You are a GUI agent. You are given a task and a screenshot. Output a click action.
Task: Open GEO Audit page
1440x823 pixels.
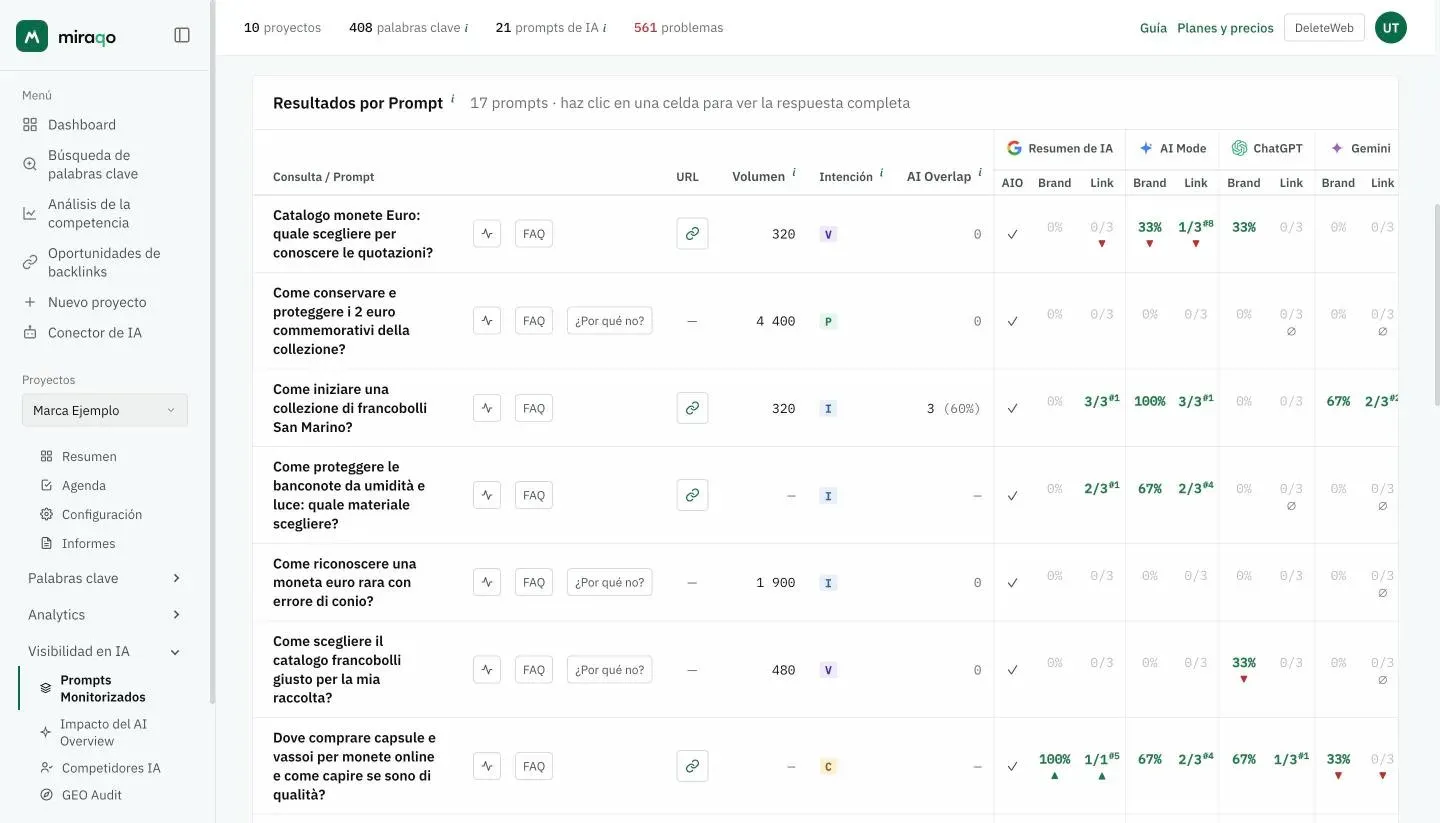92,795
